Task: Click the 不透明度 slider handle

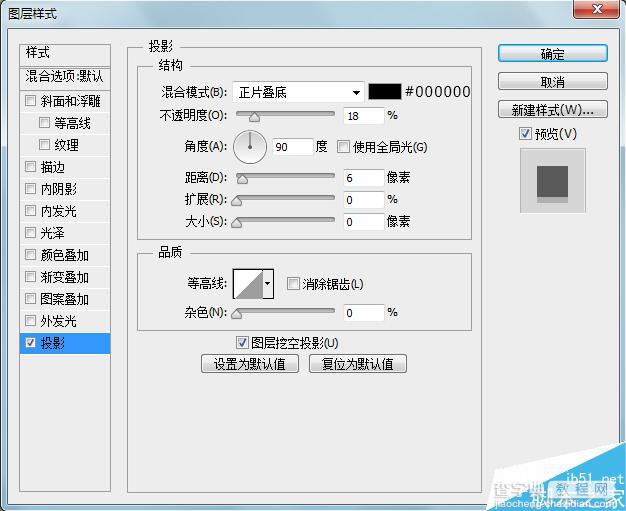Action: point(254,117)
